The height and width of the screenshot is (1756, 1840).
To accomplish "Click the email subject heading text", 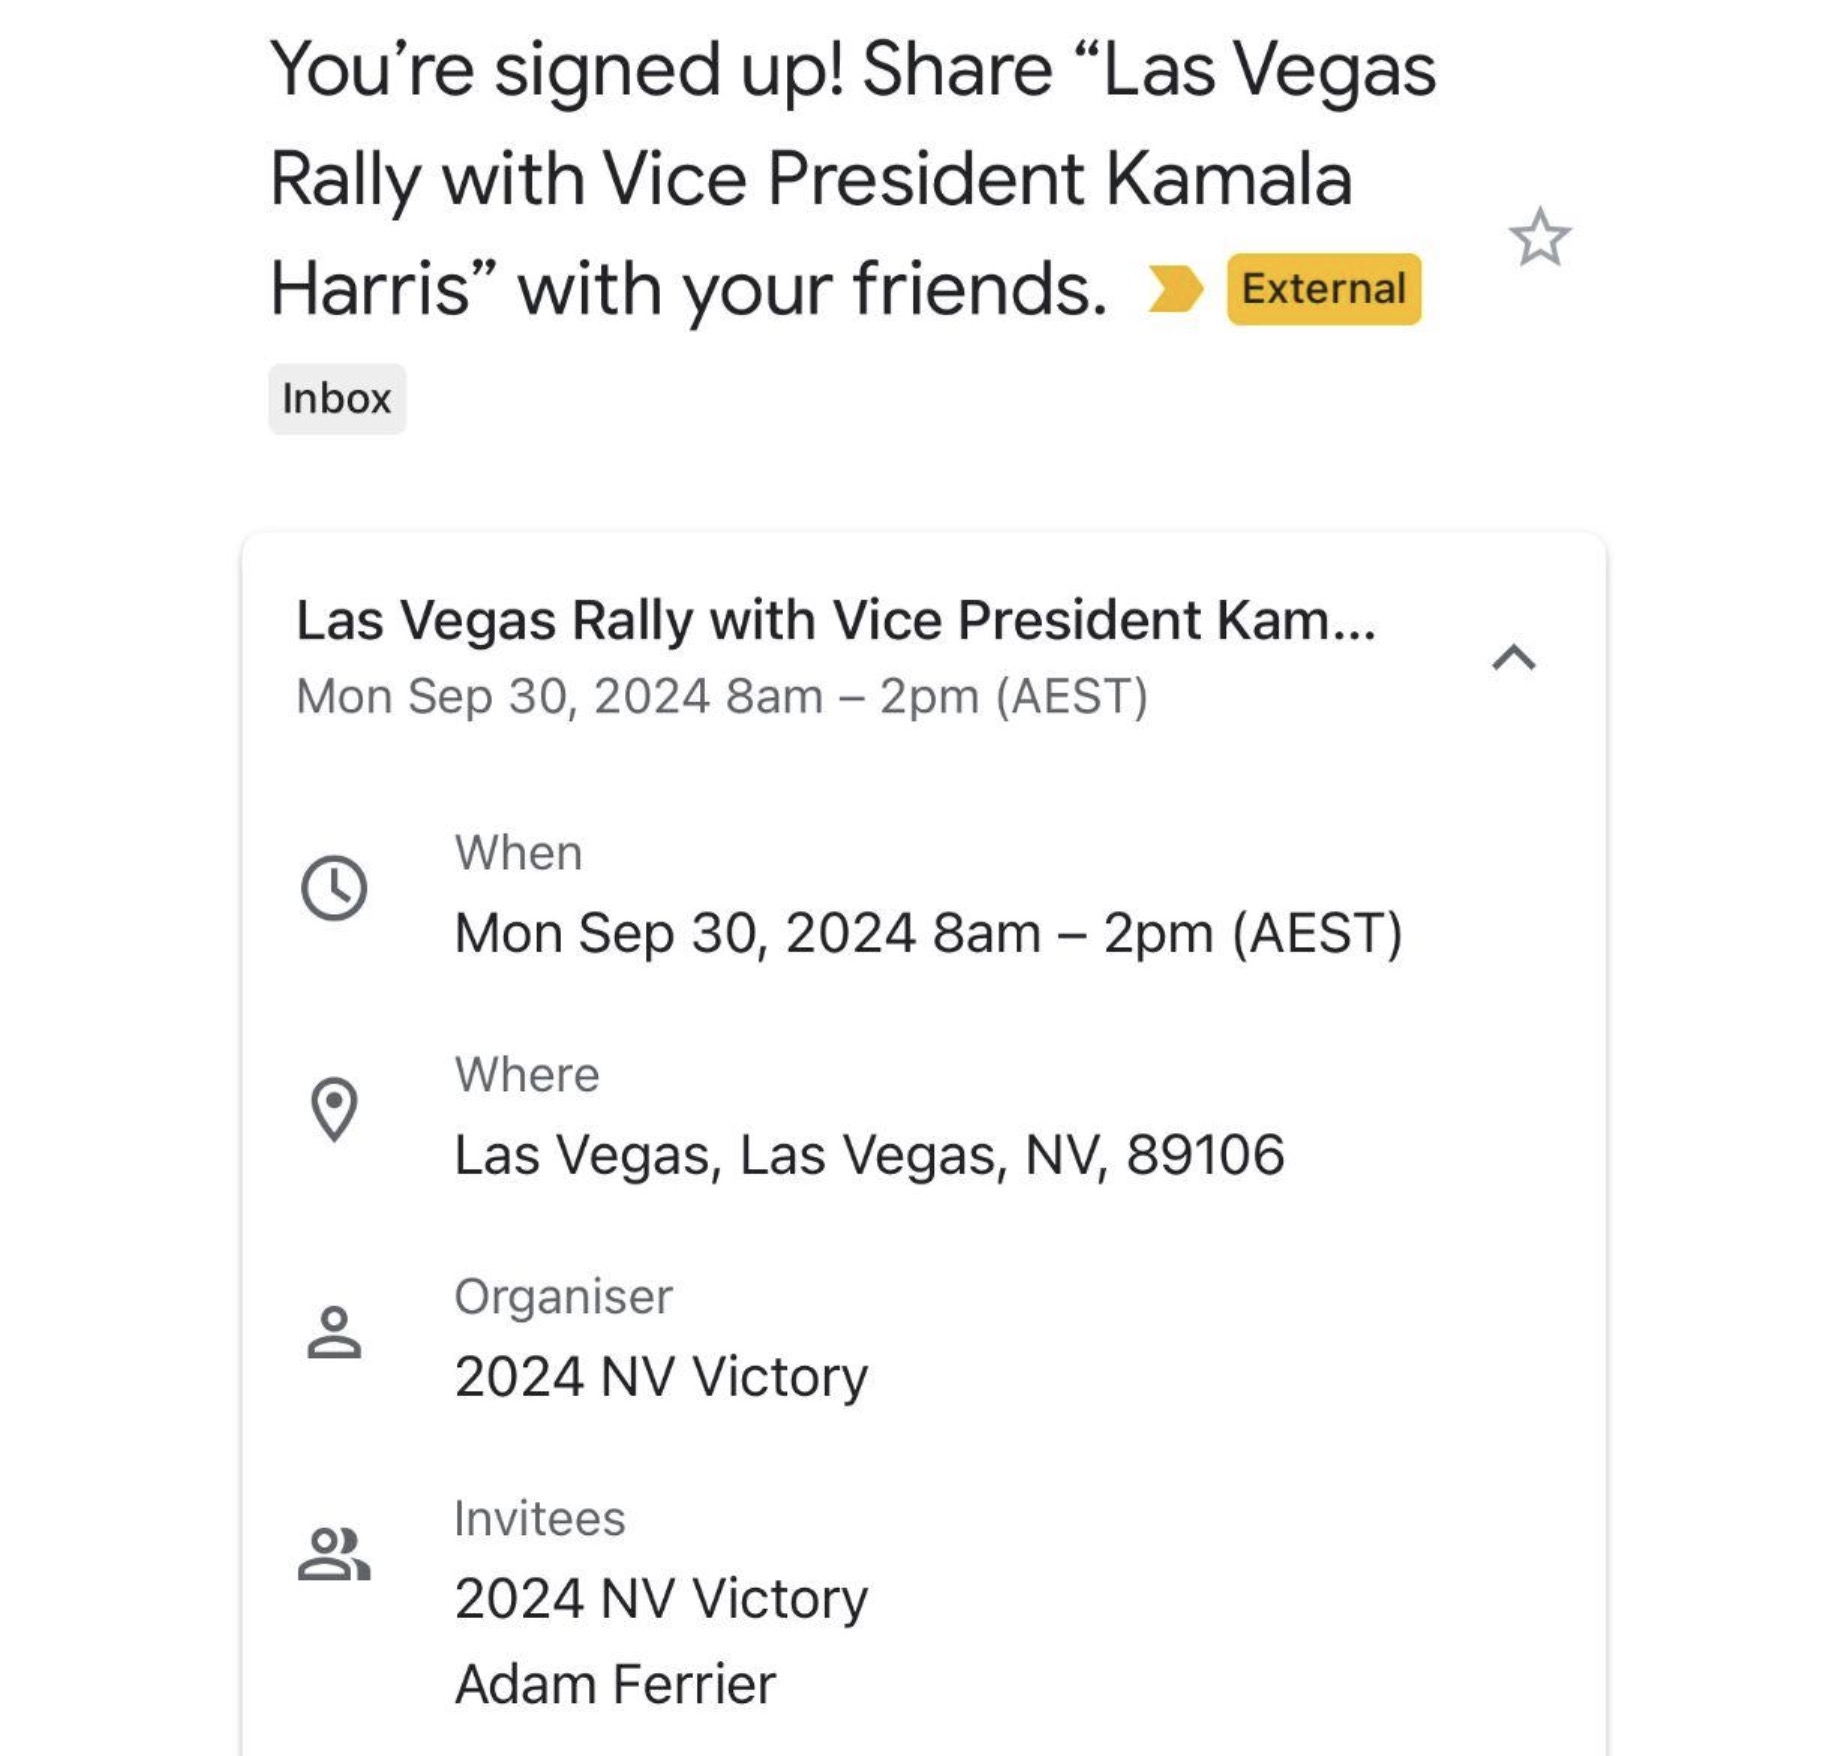I will [x=853, y=180].
